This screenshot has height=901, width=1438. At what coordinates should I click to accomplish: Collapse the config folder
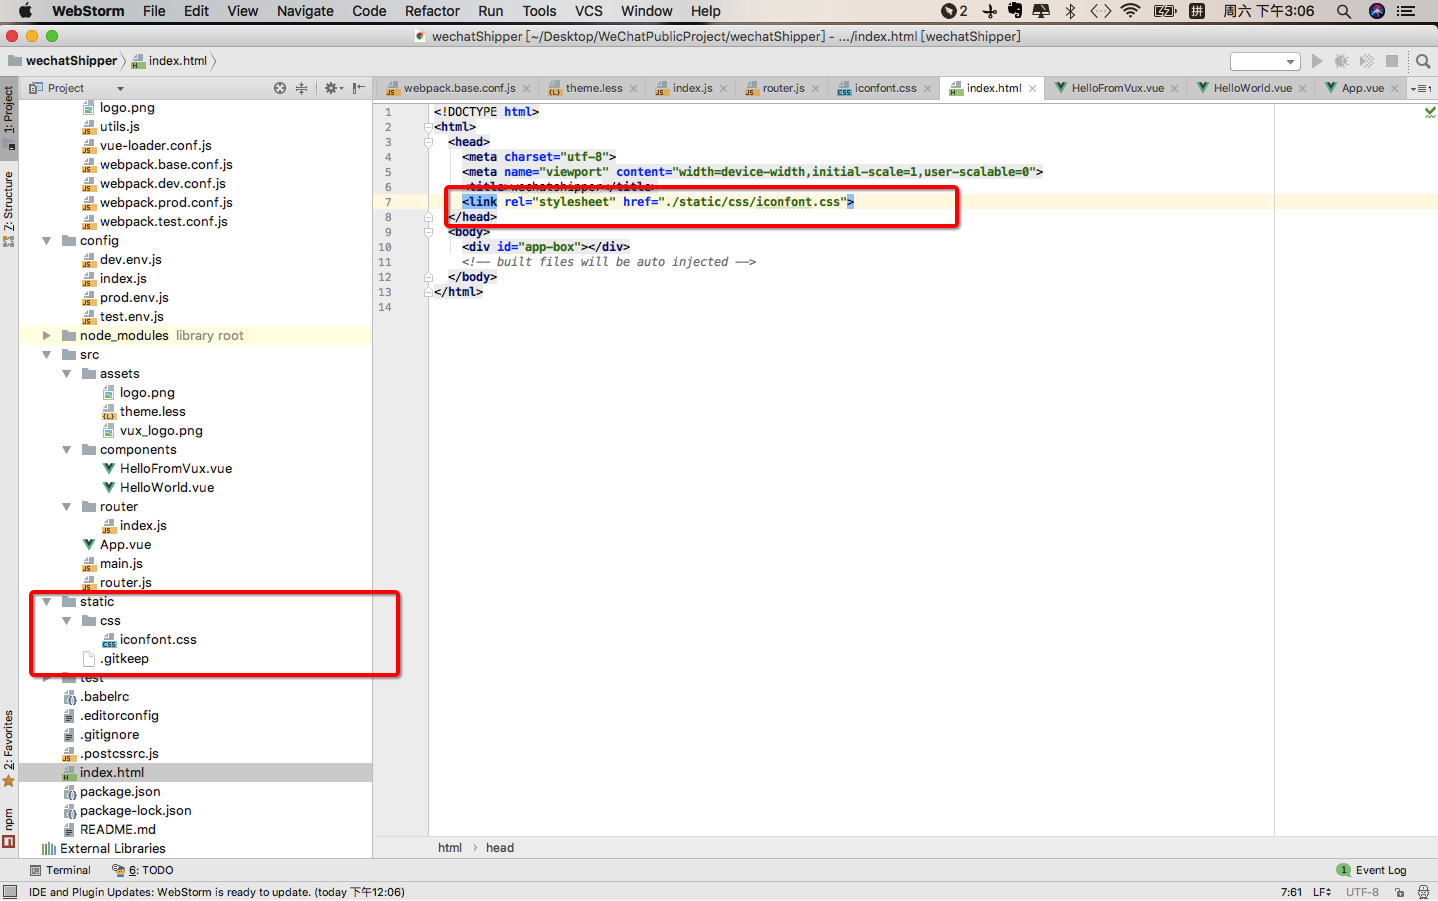click(46, 241)
